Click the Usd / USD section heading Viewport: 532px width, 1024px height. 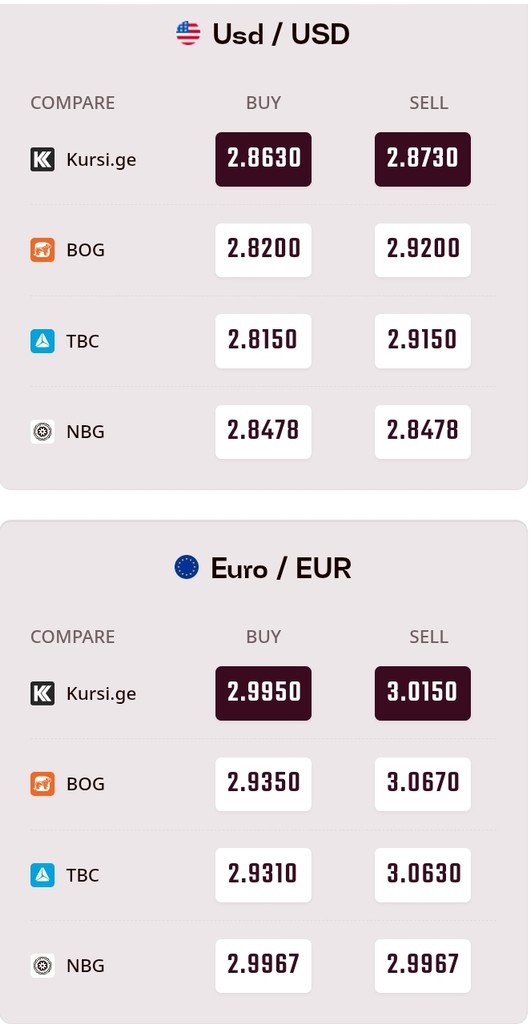281,34
